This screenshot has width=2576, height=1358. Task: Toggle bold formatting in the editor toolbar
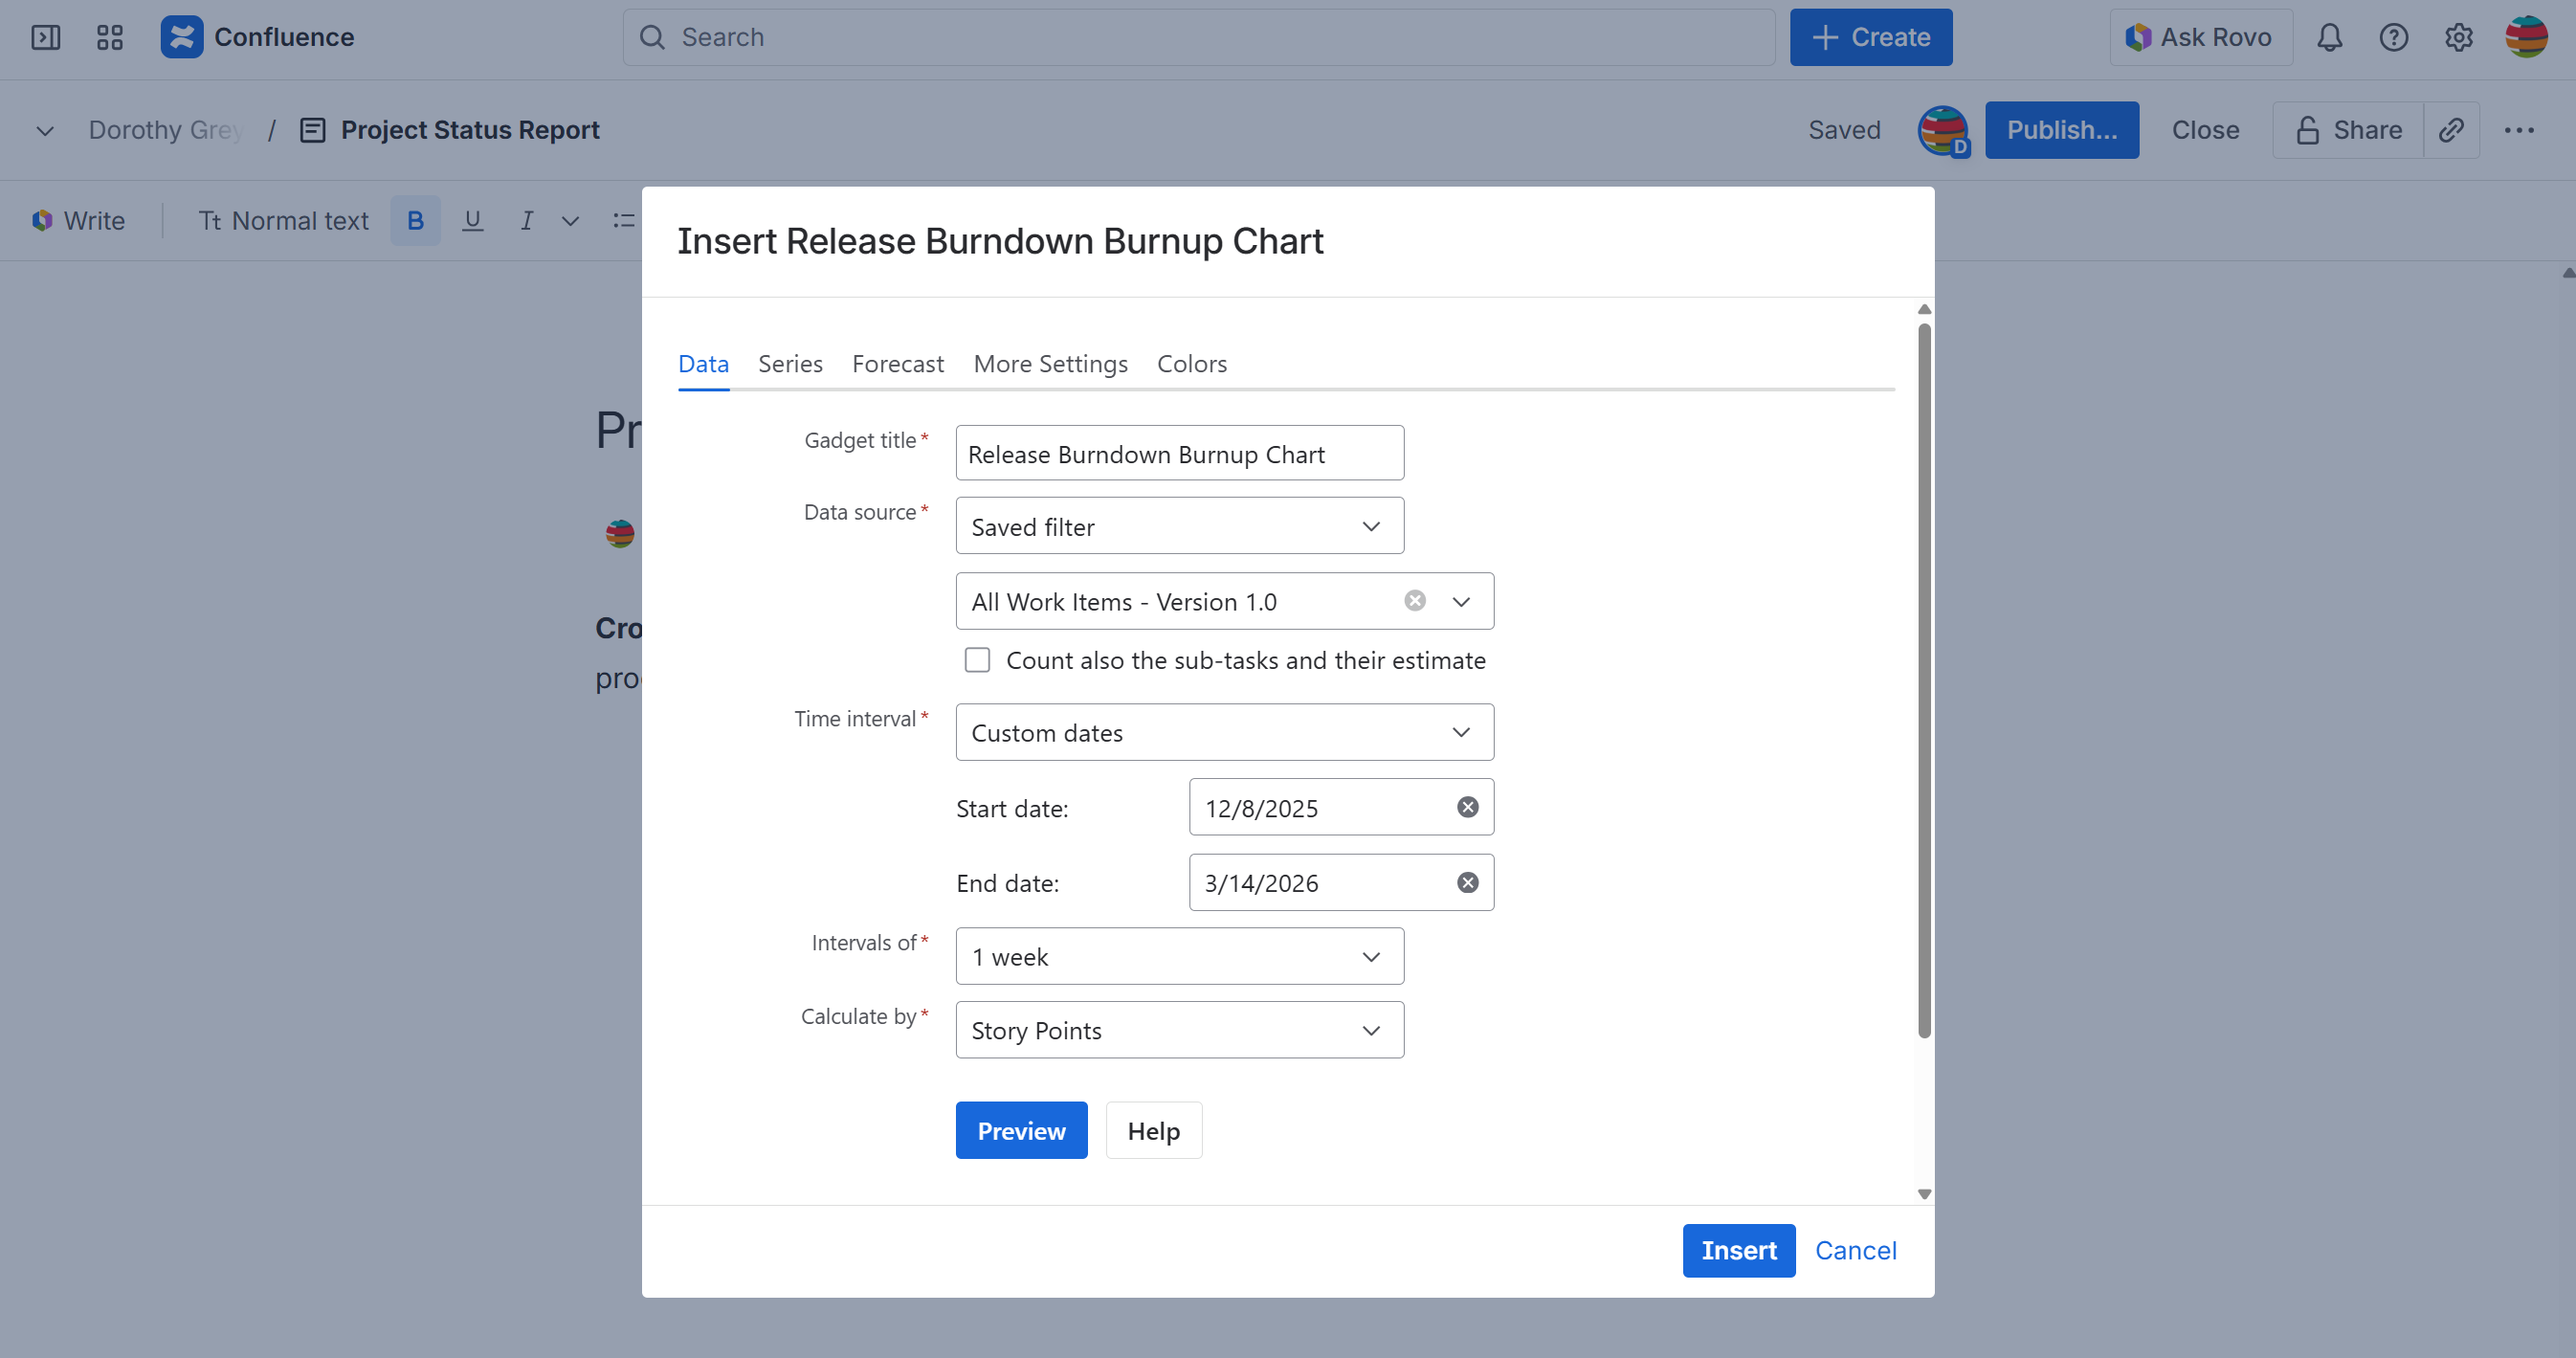point(415,220)
